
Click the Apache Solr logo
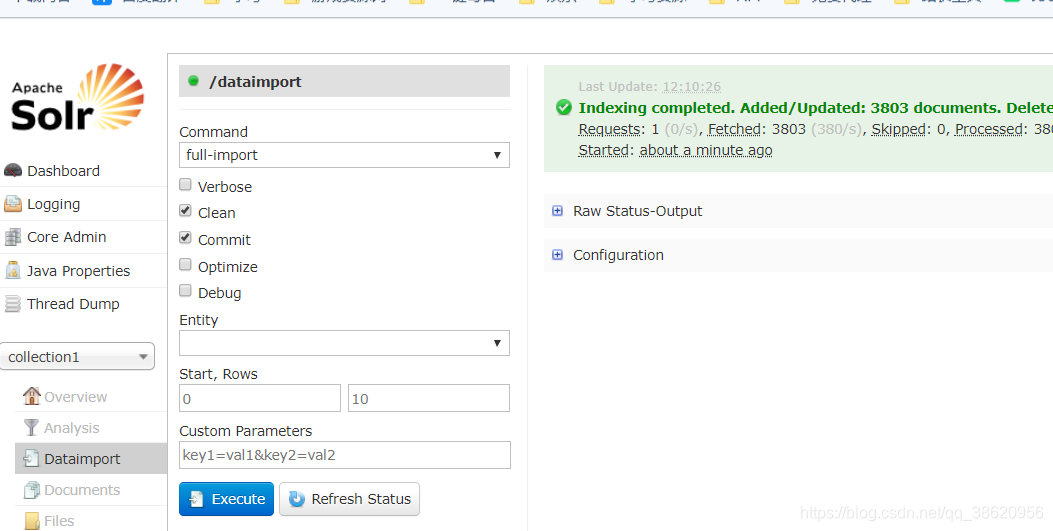78,98
